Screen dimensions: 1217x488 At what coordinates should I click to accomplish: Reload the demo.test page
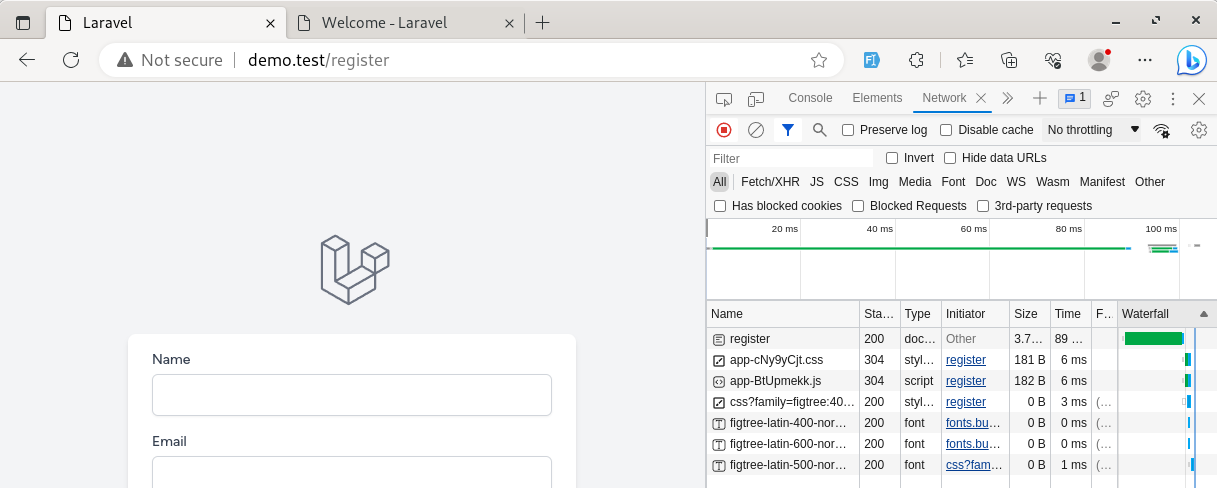click(x=71, y=60)
